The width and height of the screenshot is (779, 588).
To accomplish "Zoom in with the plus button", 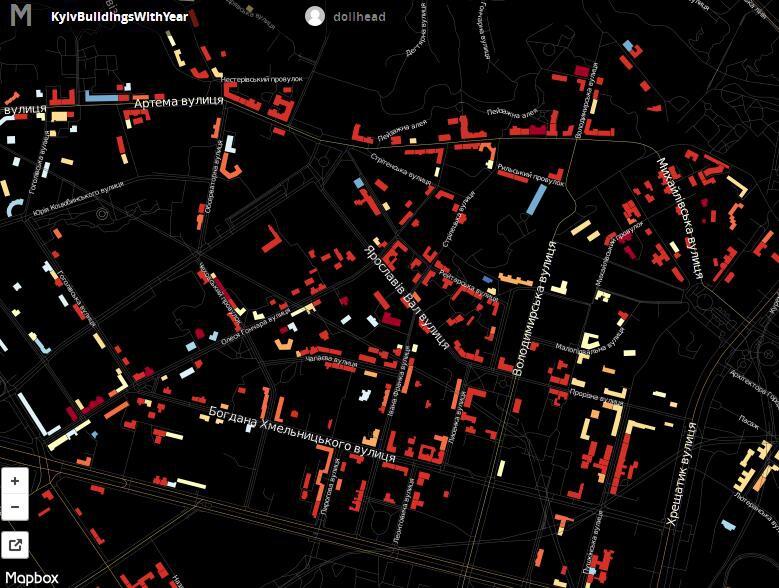I will pyautogui.click(x=15, y=481).
